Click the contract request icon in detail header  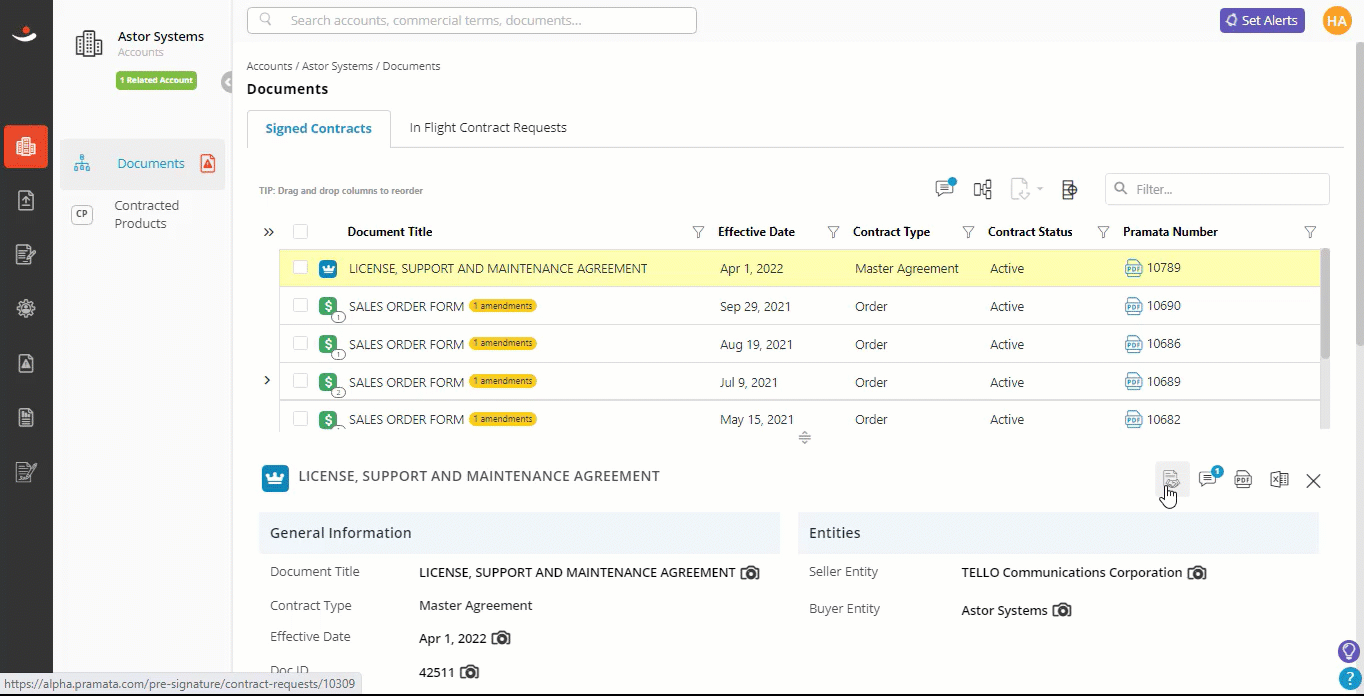point(1172,480)
